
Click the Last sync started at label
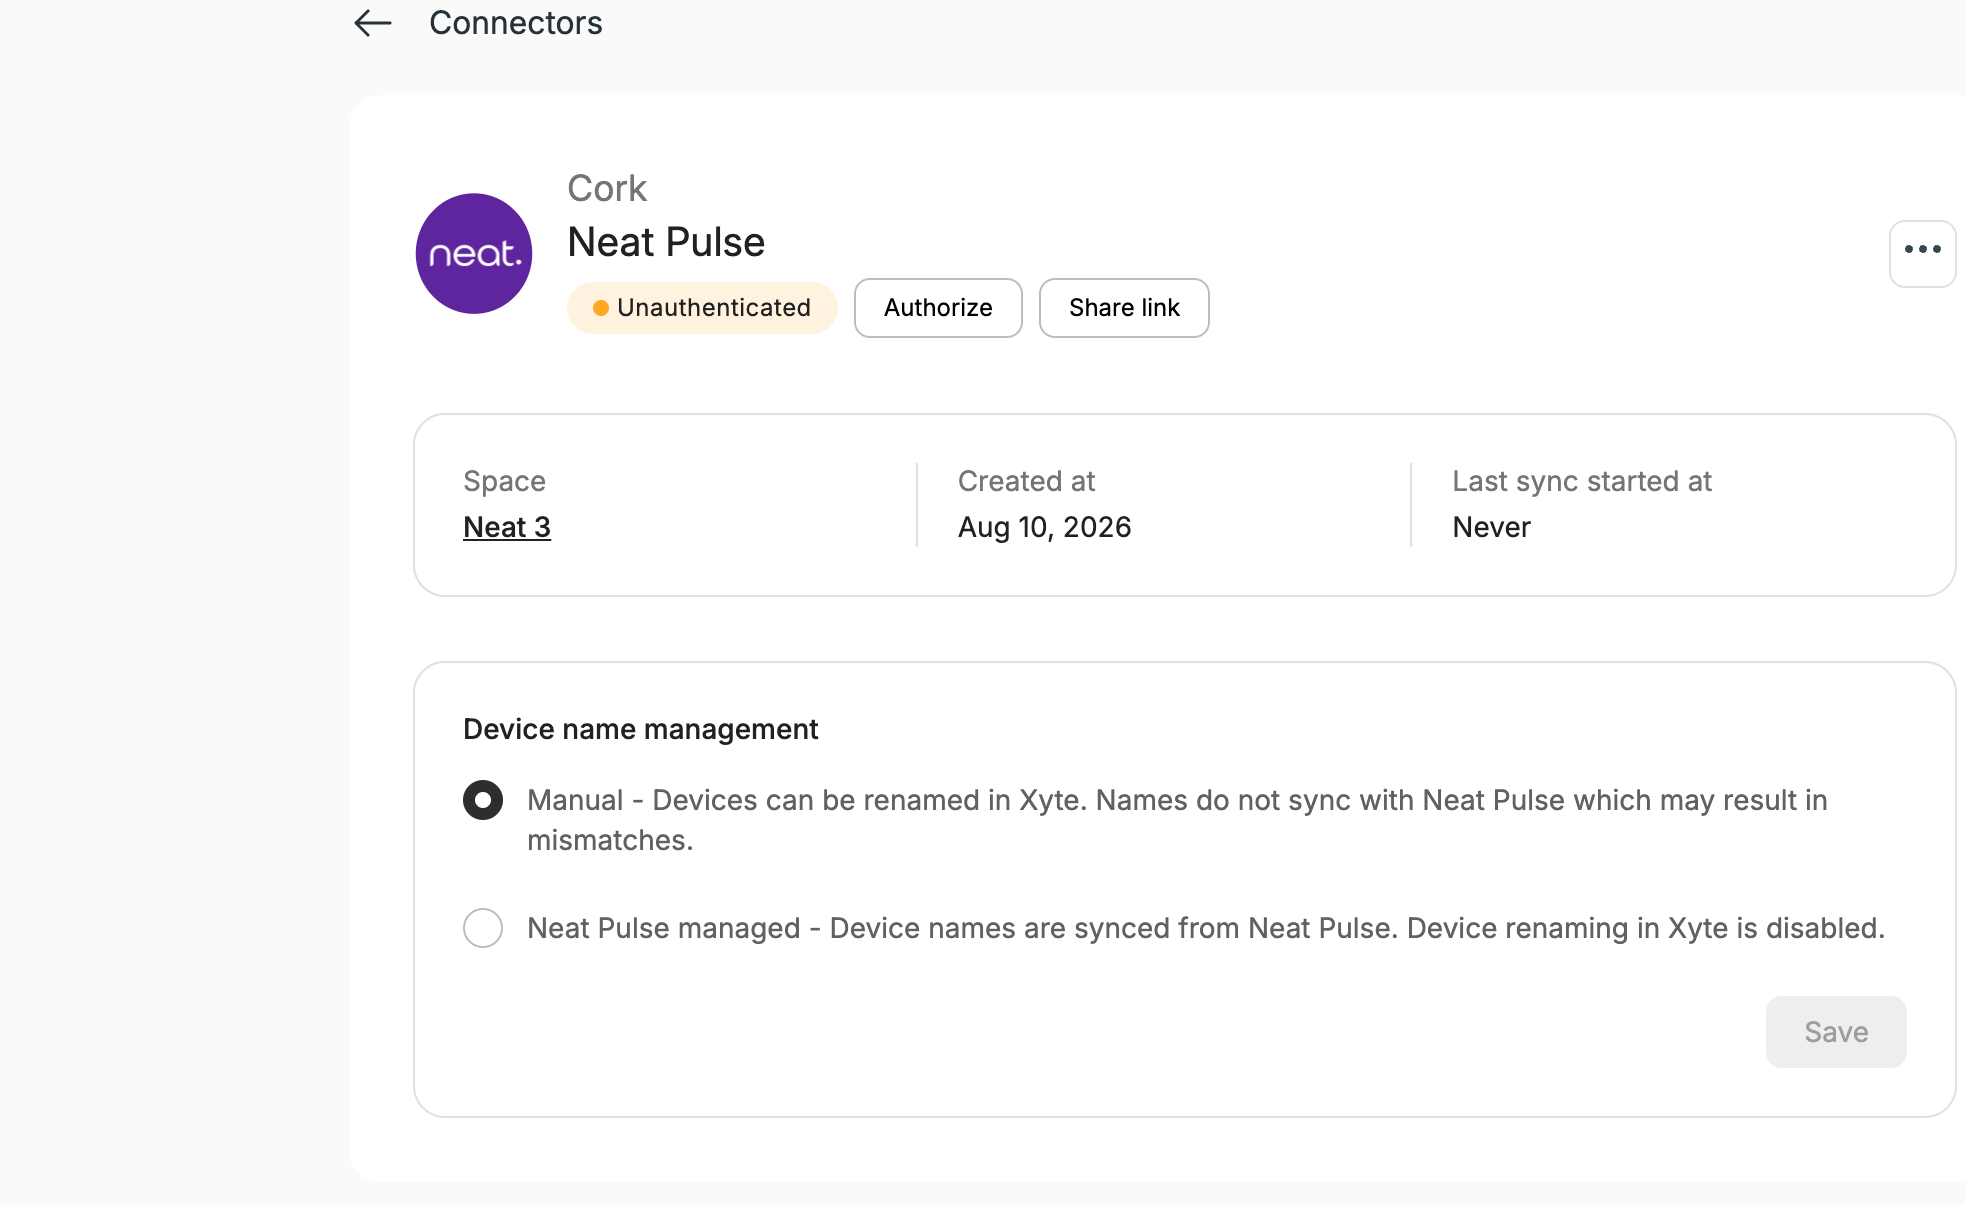point(1582,481)
